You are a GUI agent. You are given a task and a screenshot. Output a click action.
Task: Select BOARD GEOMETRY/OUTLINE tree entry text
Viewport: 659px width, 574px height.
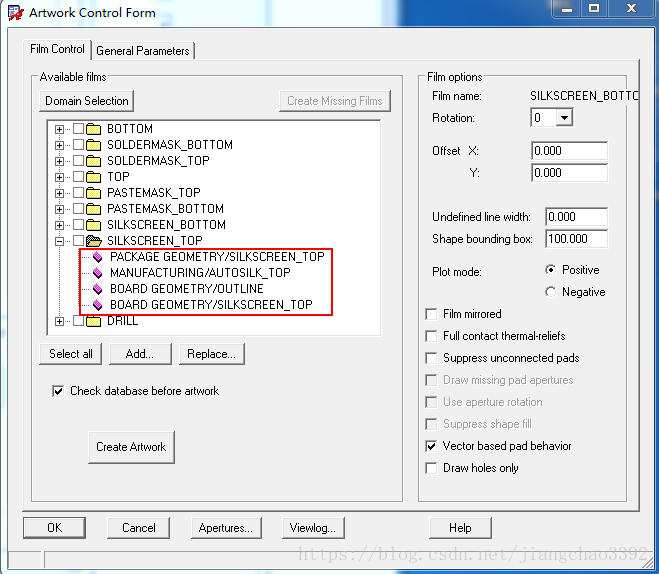tap(187, 289)
